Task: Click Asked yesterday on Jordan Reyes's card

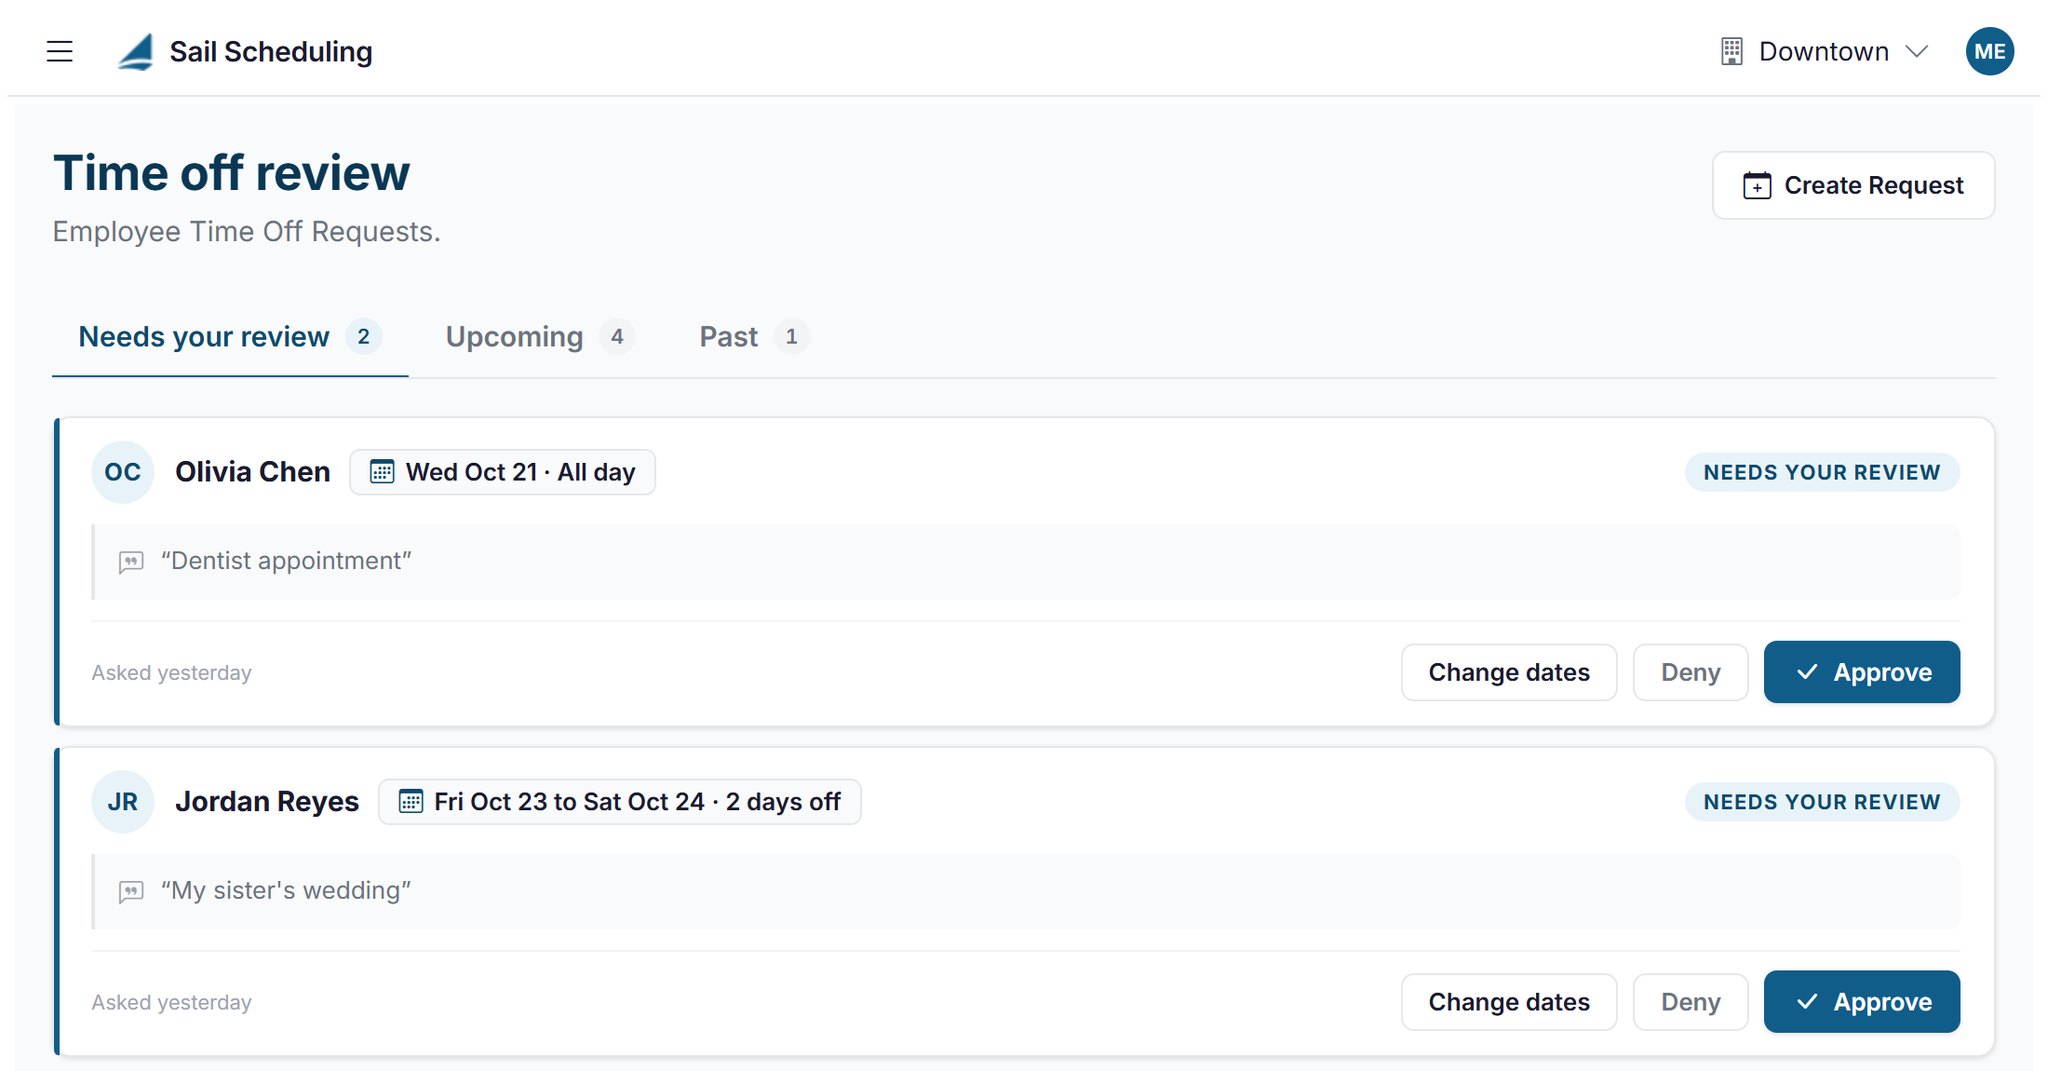Action: (x=172, y=1003)
